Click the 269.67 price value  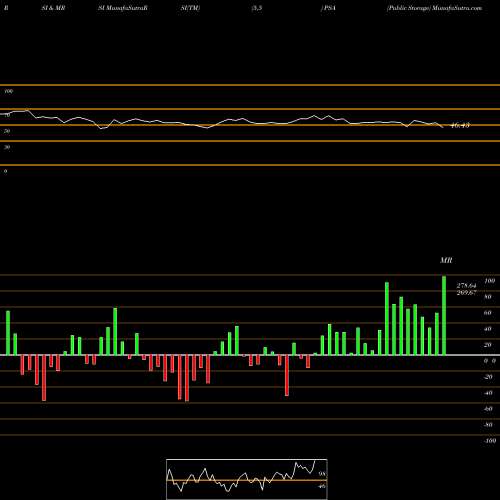[x=466, y=293]
